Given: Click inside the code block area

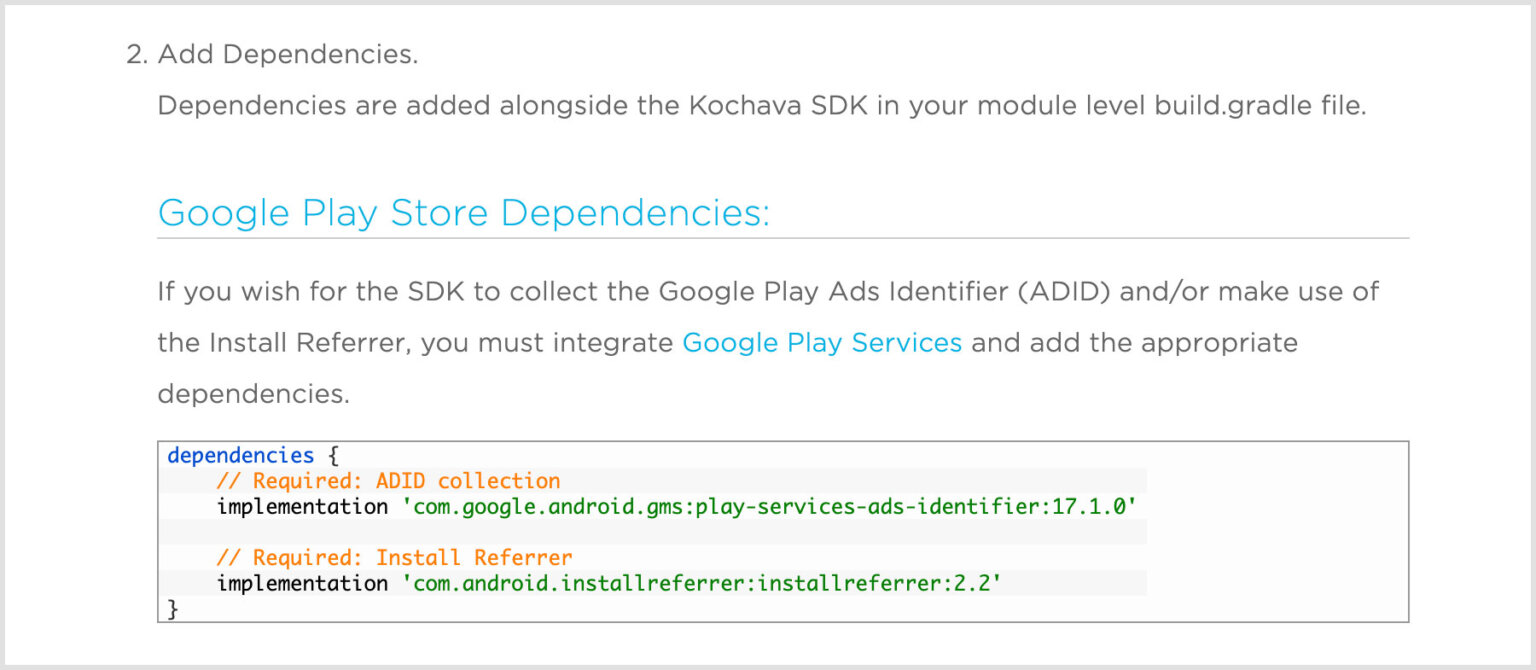Looking at the screenshot, I should click(x=784, y=530).
